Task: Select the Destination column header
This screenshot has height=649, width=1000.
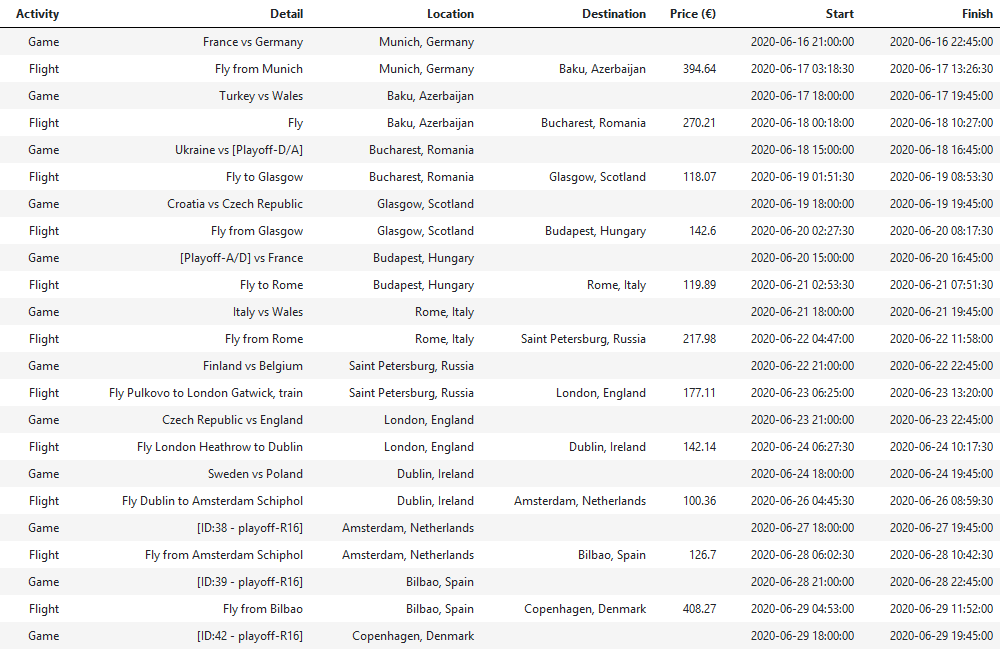Action: 614,14
